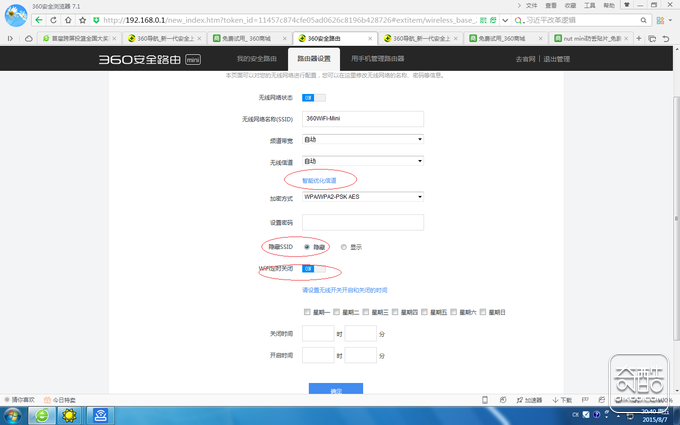Open the colorful extensions icon beside search box
Screen dimensions: 680x425
tap(660, 20)
